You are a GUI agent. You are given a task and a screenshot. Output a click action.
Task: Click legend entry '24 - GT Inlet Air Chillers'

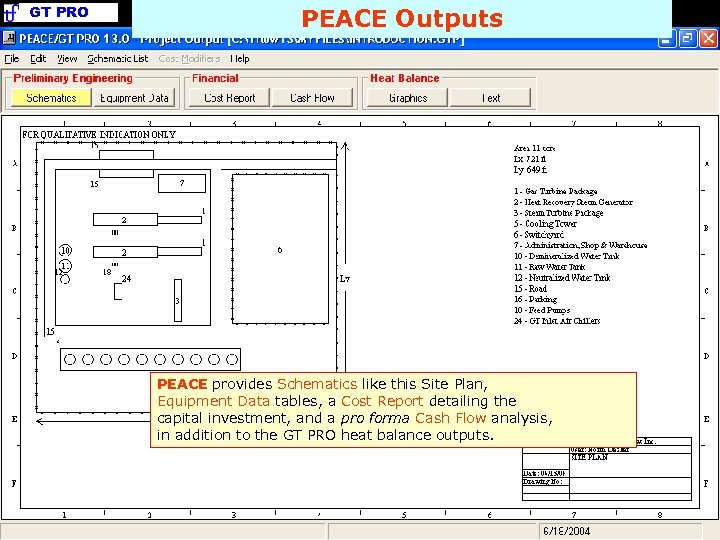pos(557,321)
